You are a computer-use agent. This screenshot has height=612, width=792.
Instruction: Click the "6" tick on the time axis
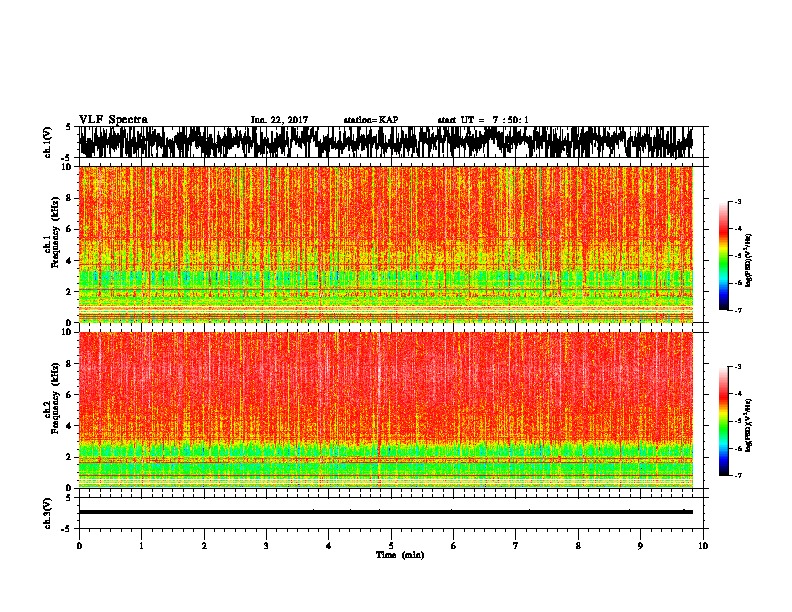tap(453, 546)
